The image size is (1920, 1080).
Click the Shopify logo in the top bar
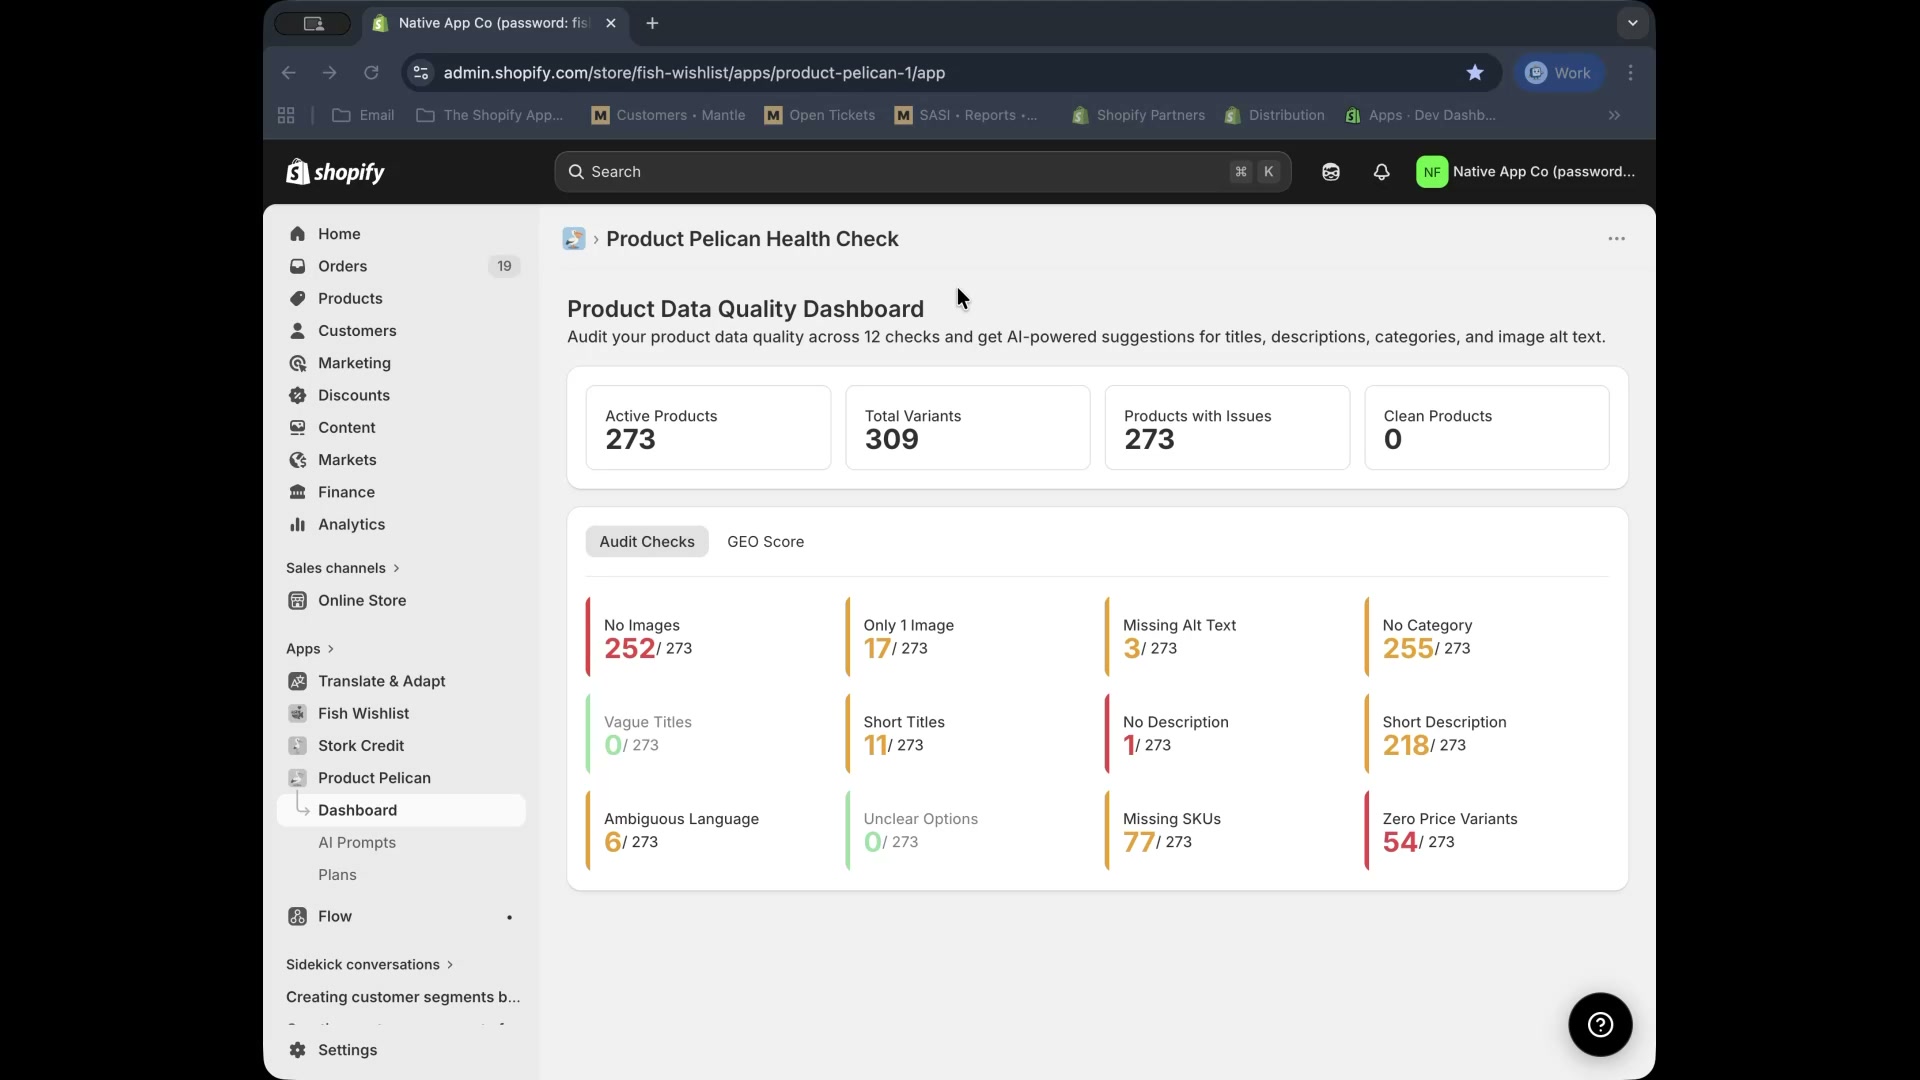(335, 171)
